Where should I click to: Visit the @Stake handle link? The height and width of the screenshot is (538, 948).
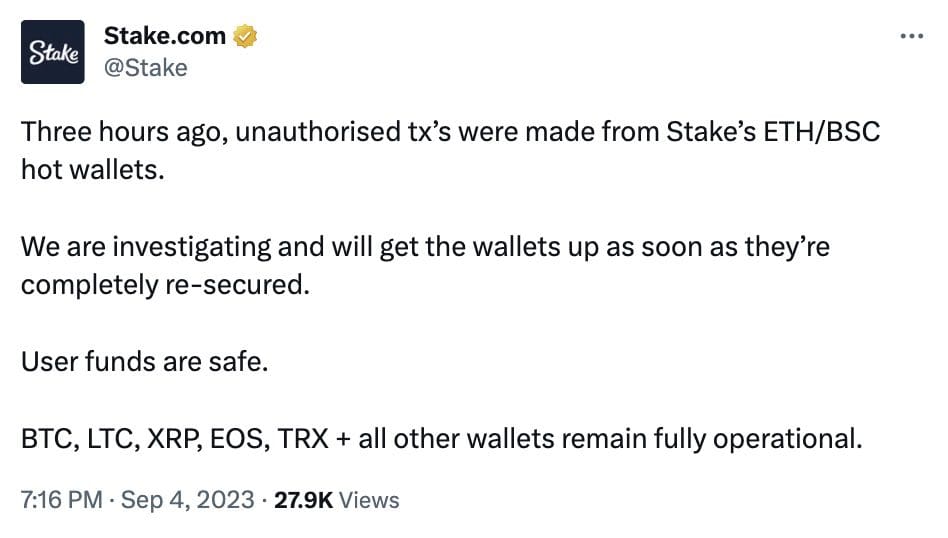(146, 68)
